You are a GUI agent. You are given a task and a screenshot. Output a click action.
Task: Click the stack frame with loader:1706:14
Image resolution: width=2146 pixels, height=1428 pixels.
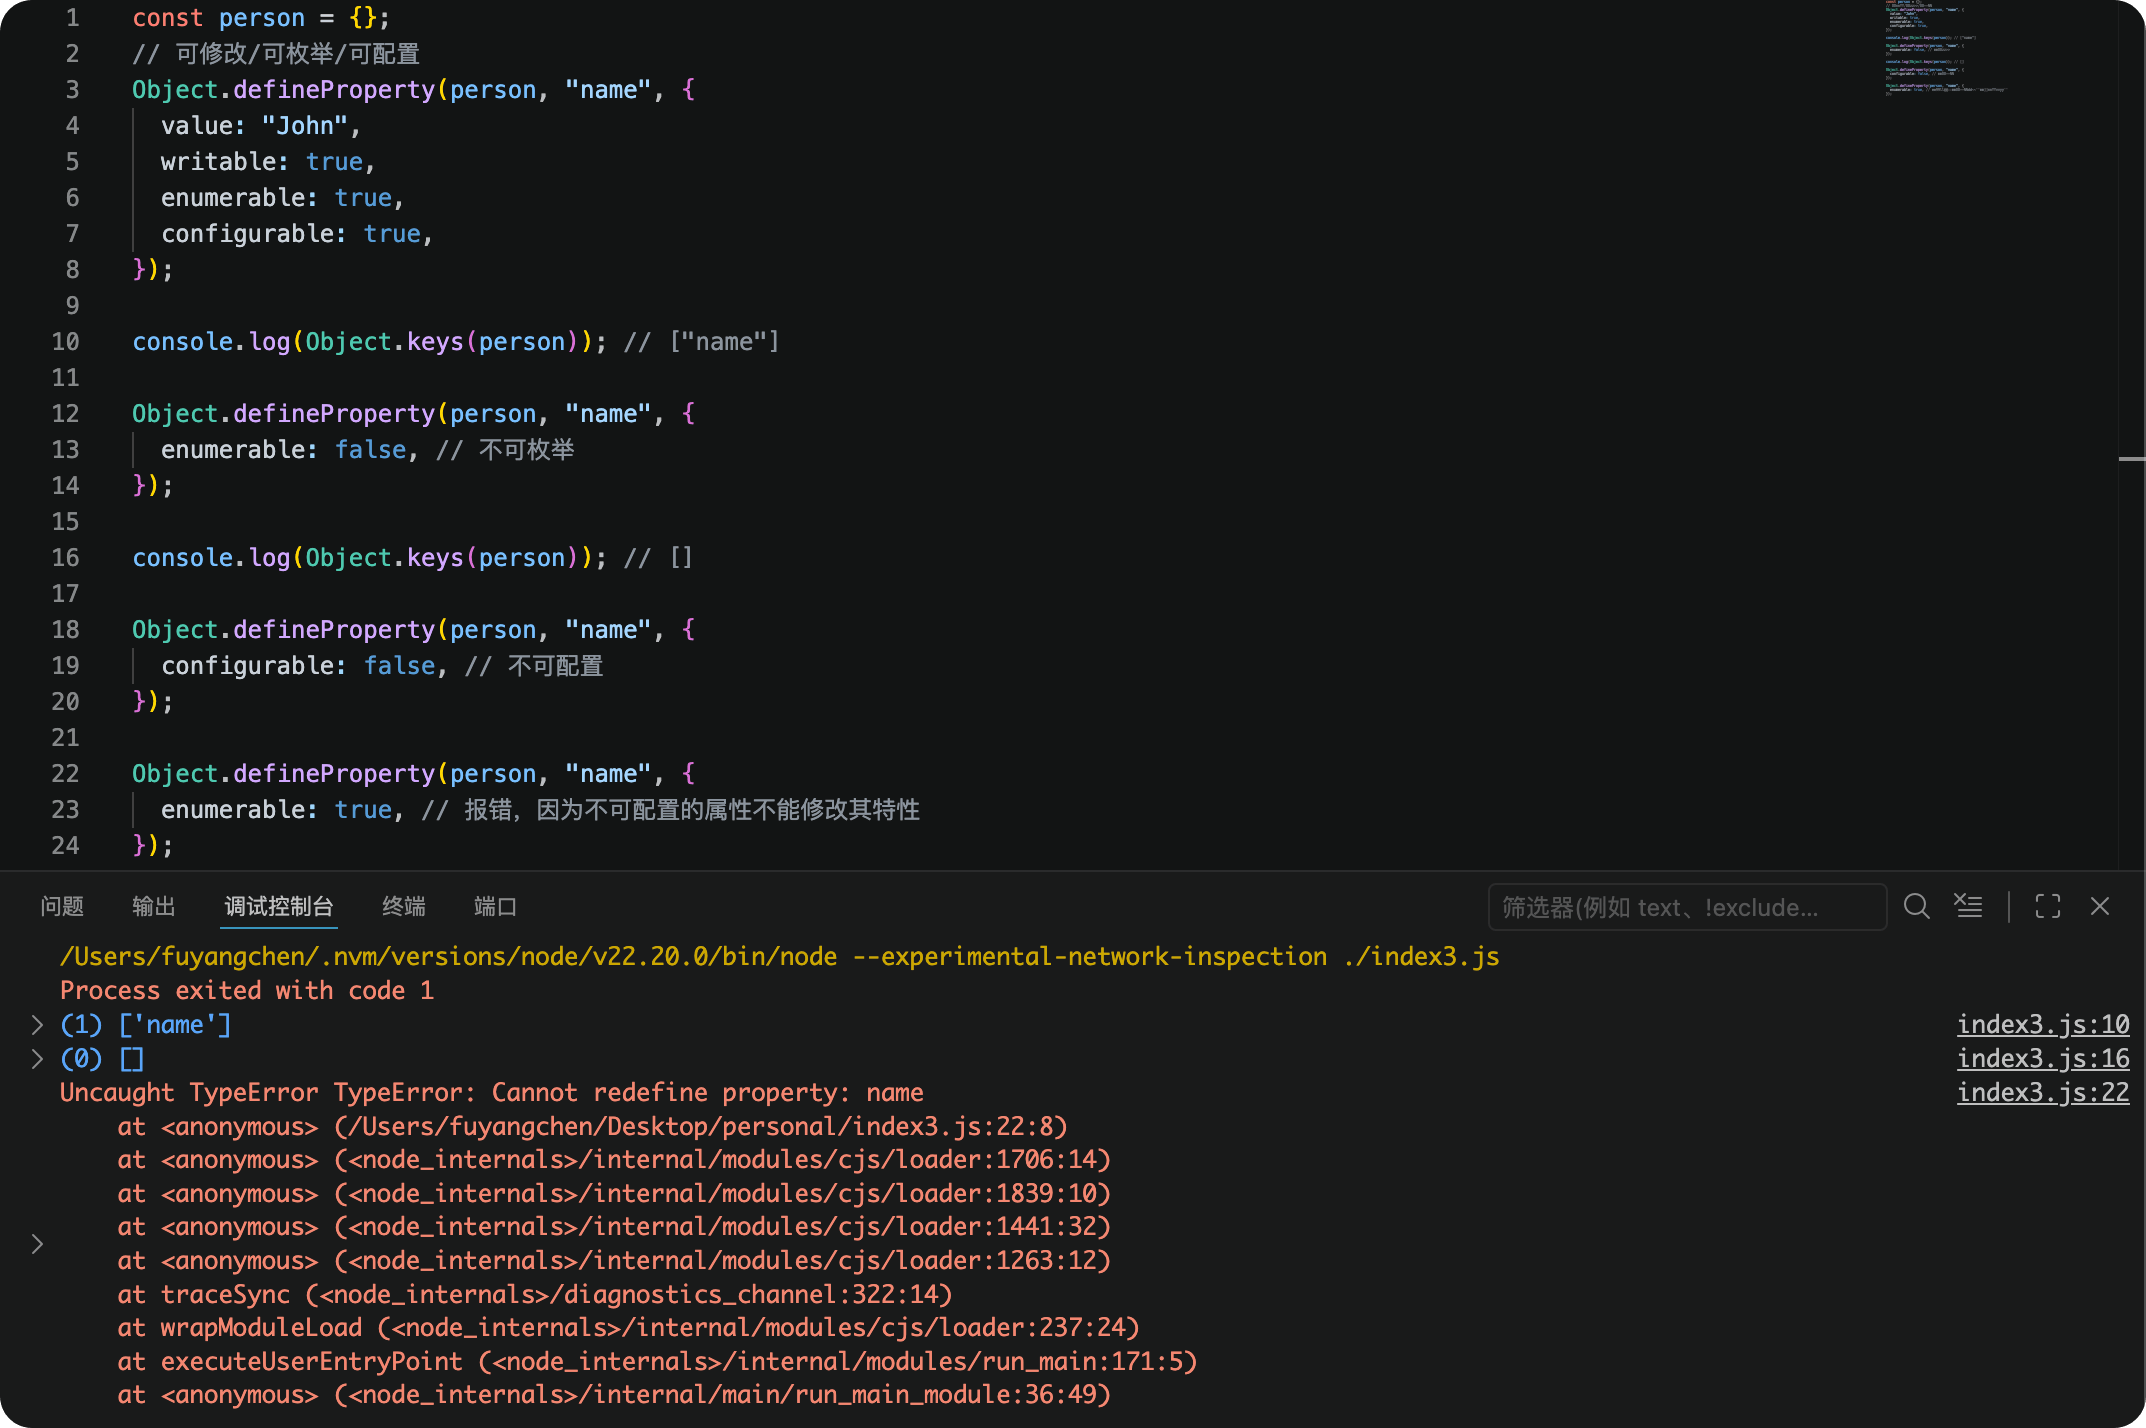tap(614, 1160)
